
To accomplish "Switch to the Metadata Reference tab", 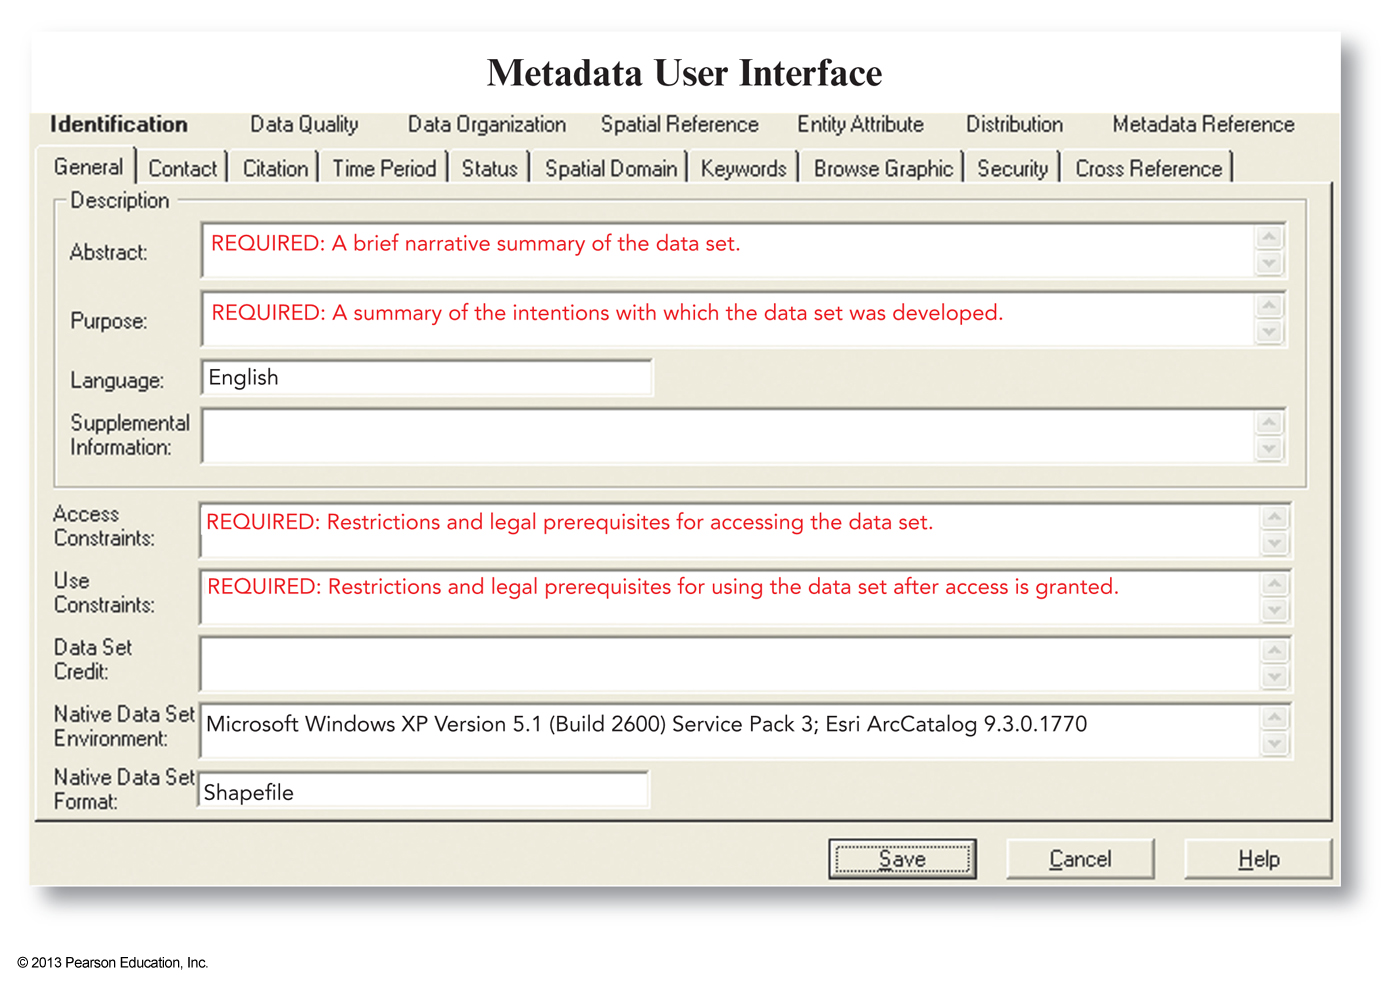I will pos(1202,124).
